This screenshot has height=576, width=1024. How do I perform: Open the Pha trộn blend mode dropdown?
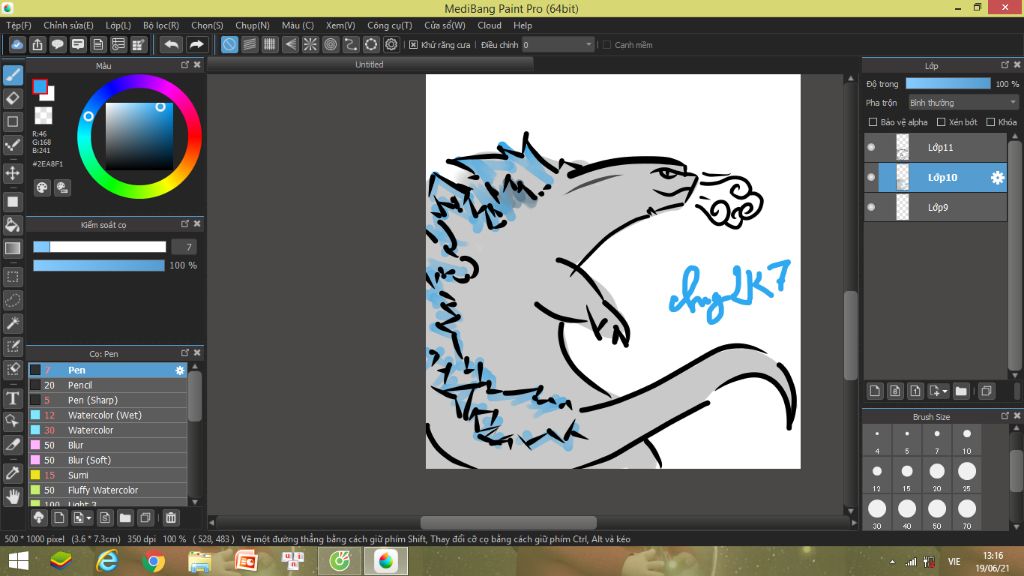point(963,103)
